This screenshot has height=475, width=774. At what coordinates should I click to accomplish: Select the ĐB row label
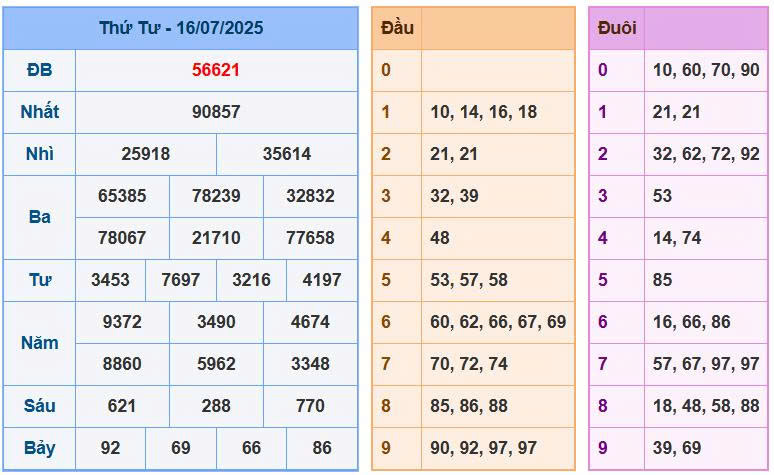(x=40, y=70)
